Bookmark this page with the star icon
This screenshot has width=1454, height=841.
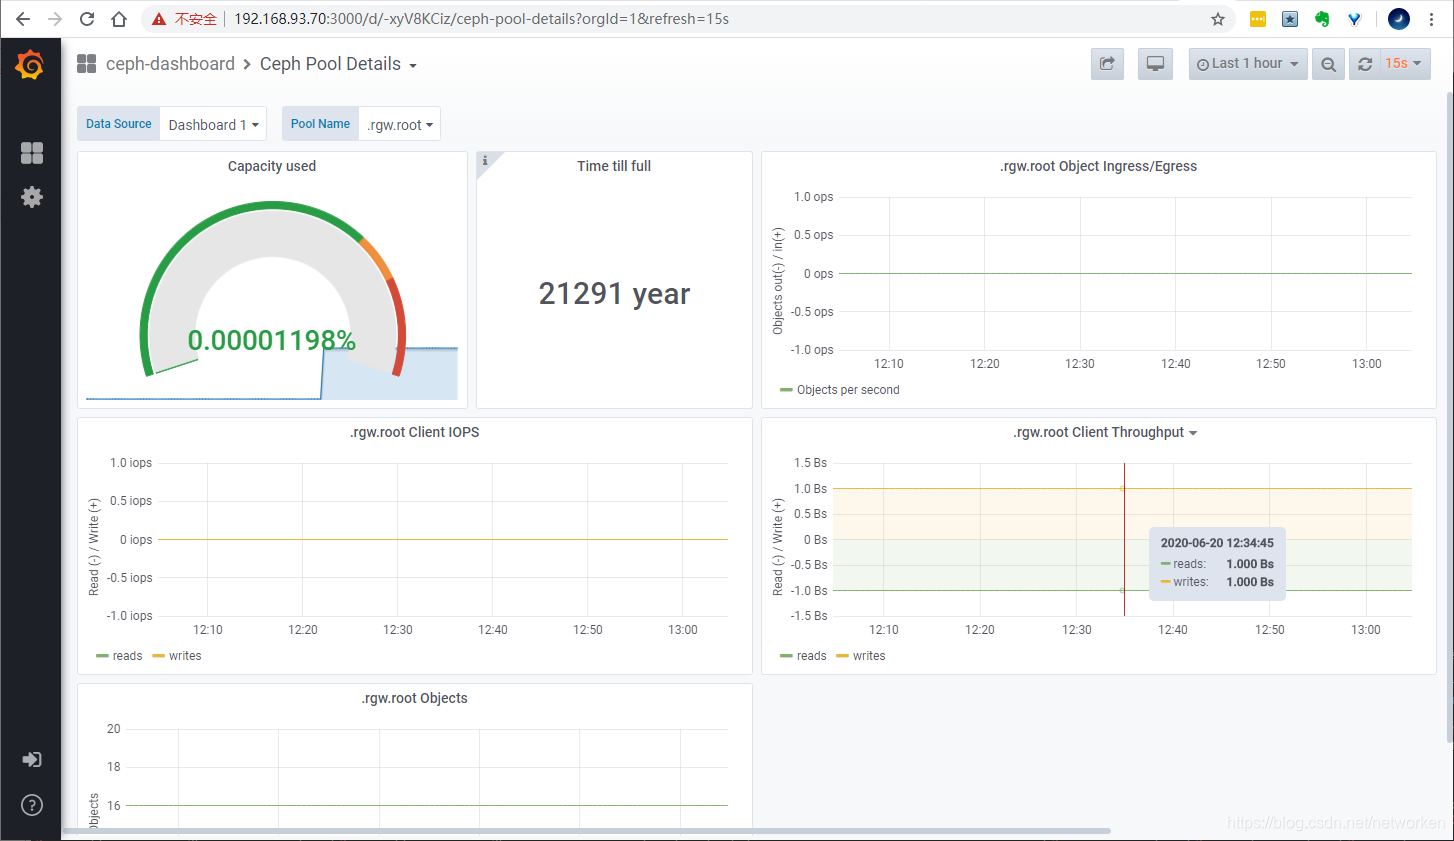click(x=1217, y=19)
